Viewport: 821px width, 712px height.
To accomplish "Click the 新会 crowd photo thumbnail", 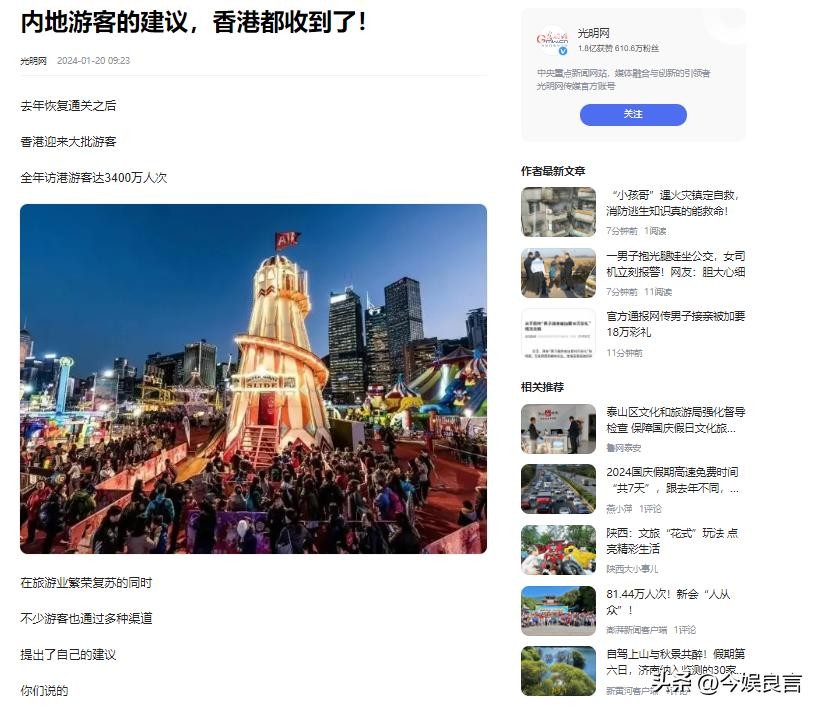I will [558, 610].
